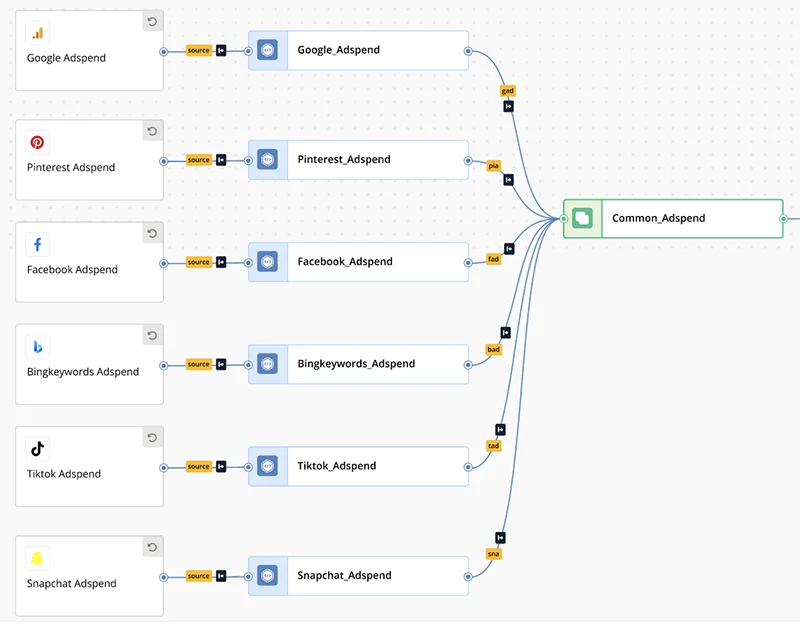The height and width of the screenshot is (625, 800).
Task: Click the connector icon after Snapchat source label
Action: [221, 576]
